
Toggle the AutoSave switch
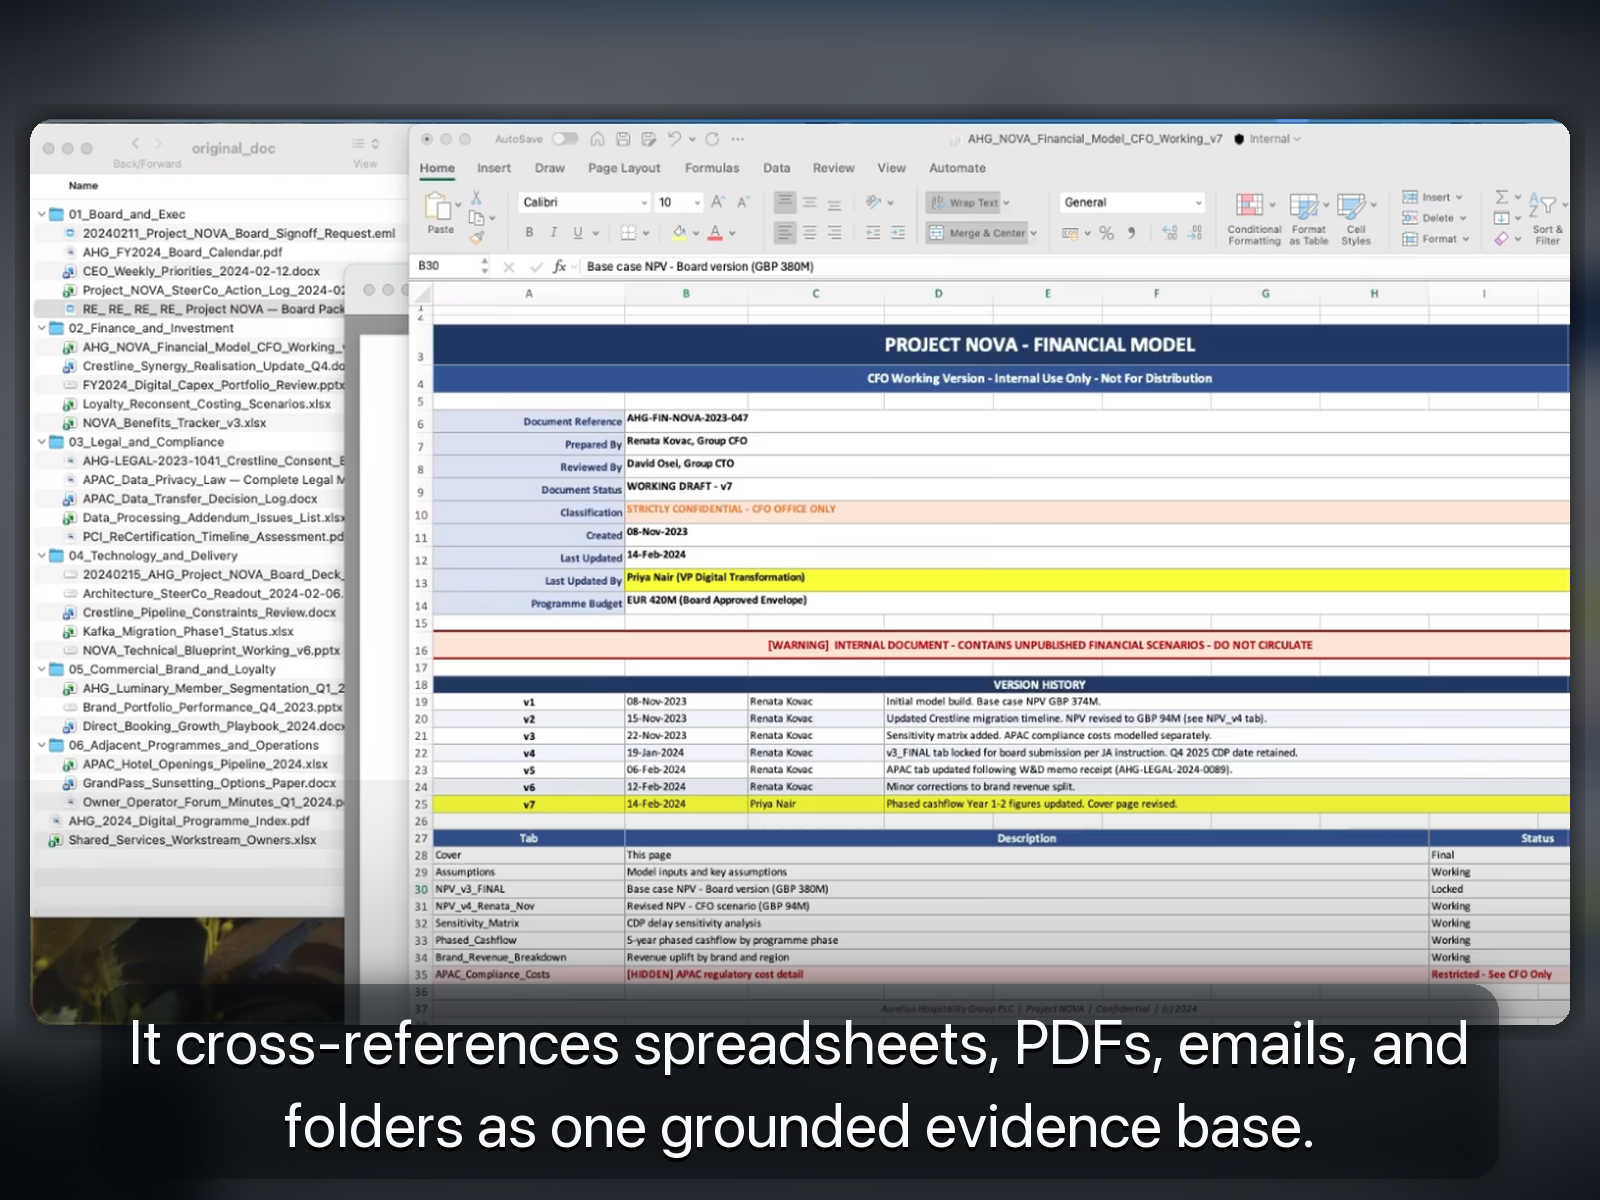pos(565,139)
